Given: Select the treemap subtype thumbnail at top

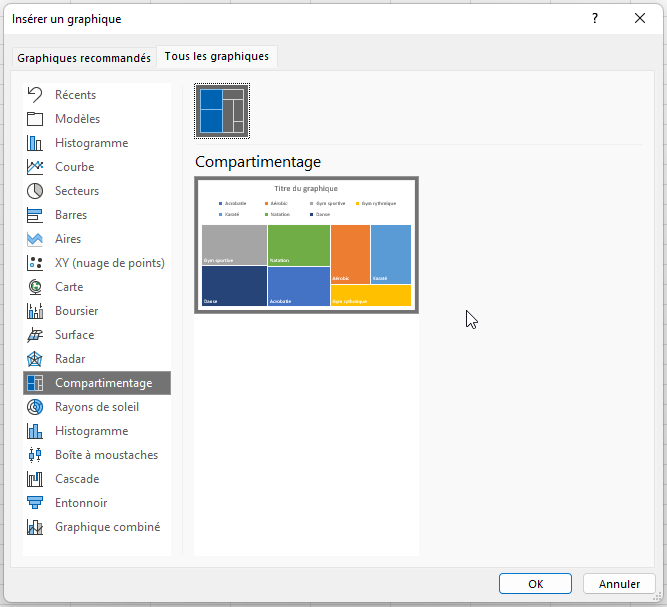Looking at the screenshot, I should [x=222, y=110].
